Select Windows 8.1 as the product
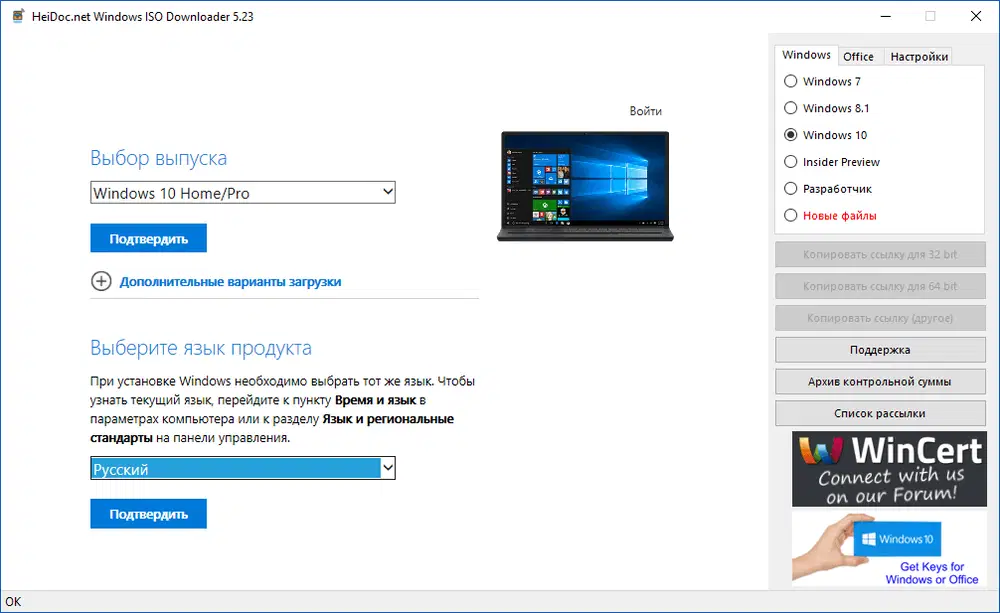Viewport: 1000px width, 613px height. 789,108
